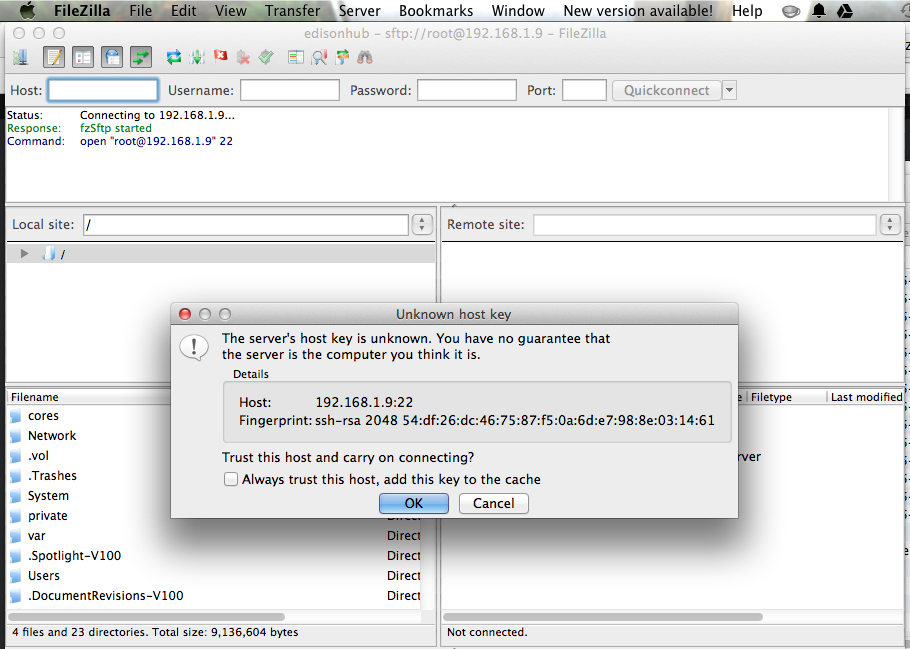Select the '.DocumentRevisions-V100' folder row
910x649 pixels.
[215, 596]
